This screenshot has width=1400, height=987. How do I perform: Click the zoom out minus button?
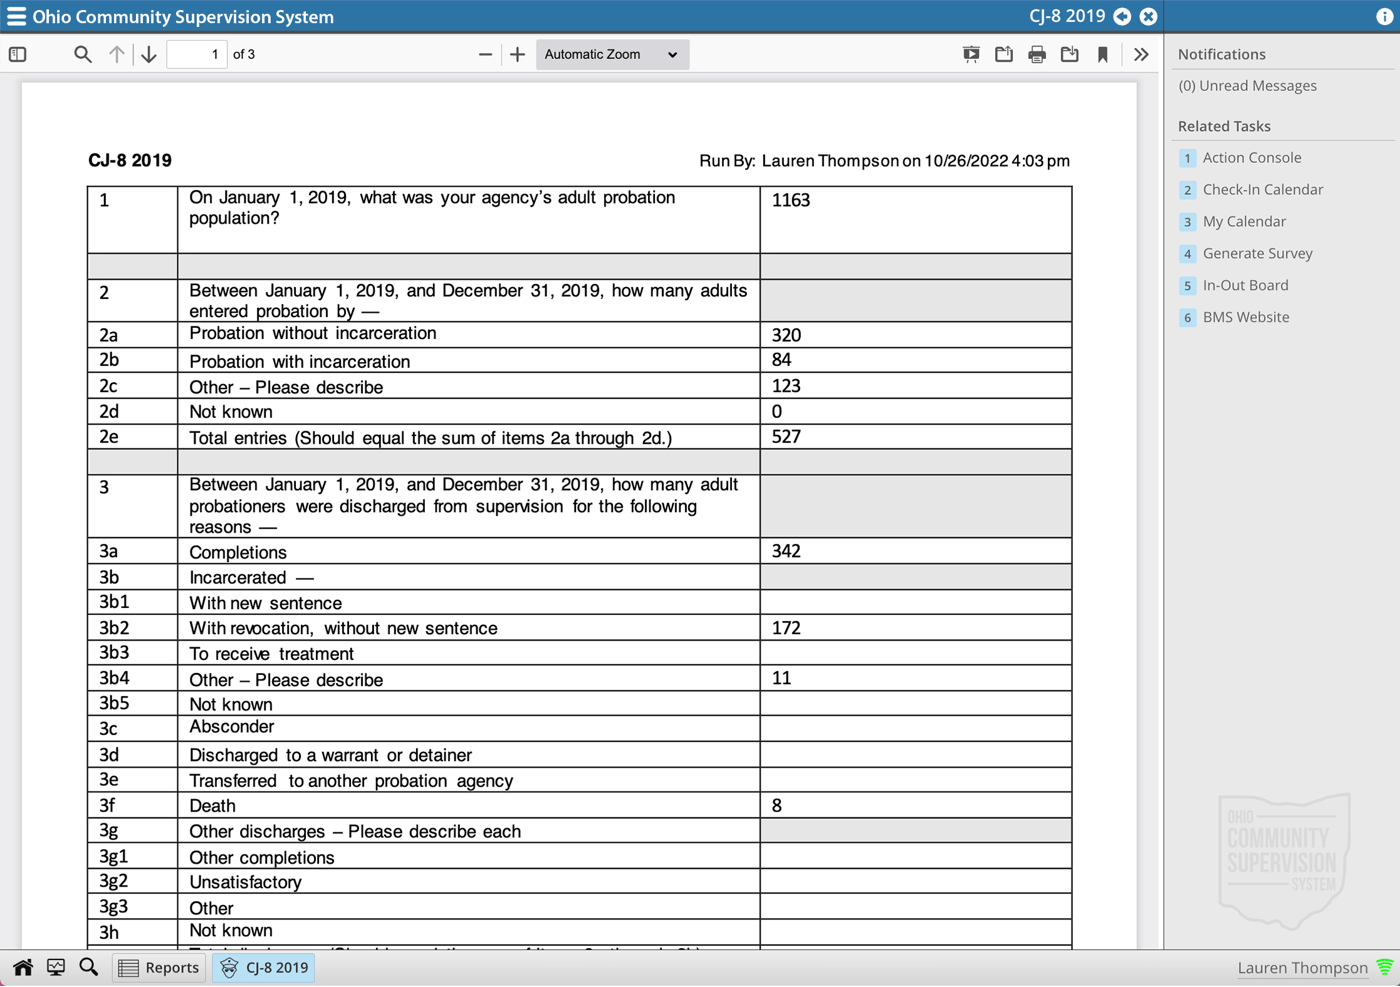485,54
